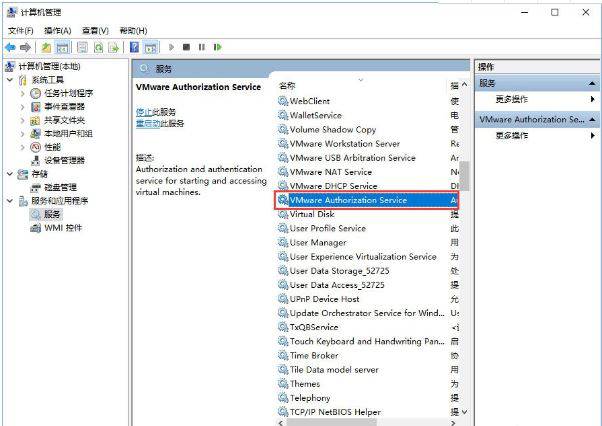
Task: Click the Up one level toolbar icon
Action: (x=46, y=47)
